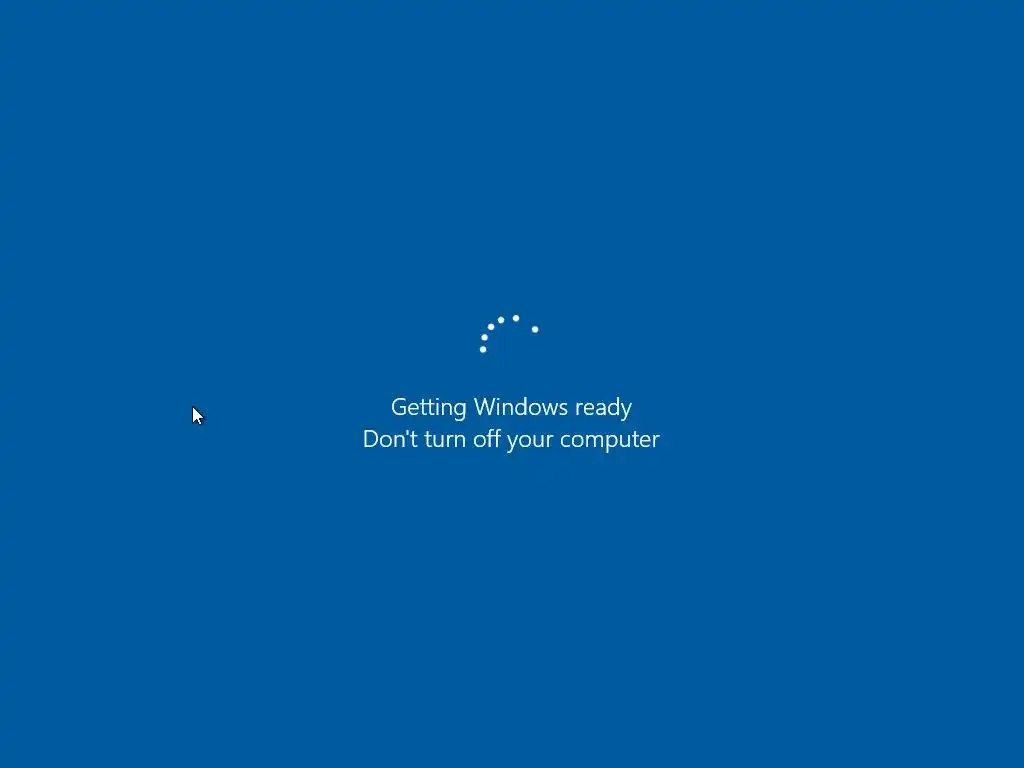1024x768 pixels.
Task: Click the third dot from the spinner's bottom
Action: pyautogui.click(x=491, y=327)
